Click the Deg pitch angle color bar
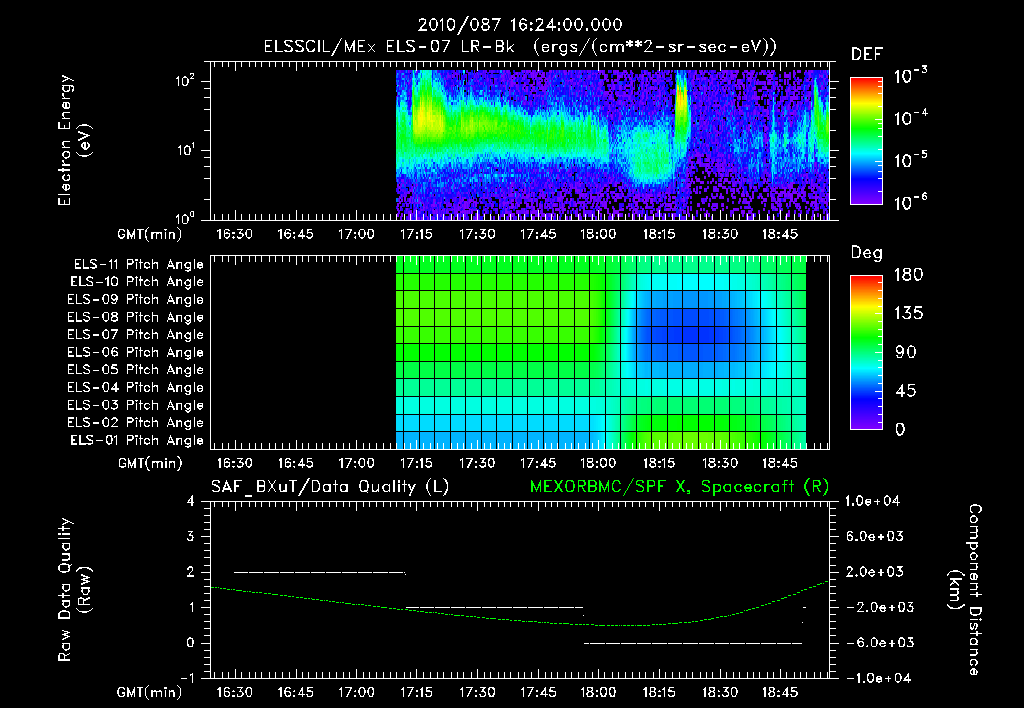The height and width of the screenshot is (708, 1024). tap(866, 352)
